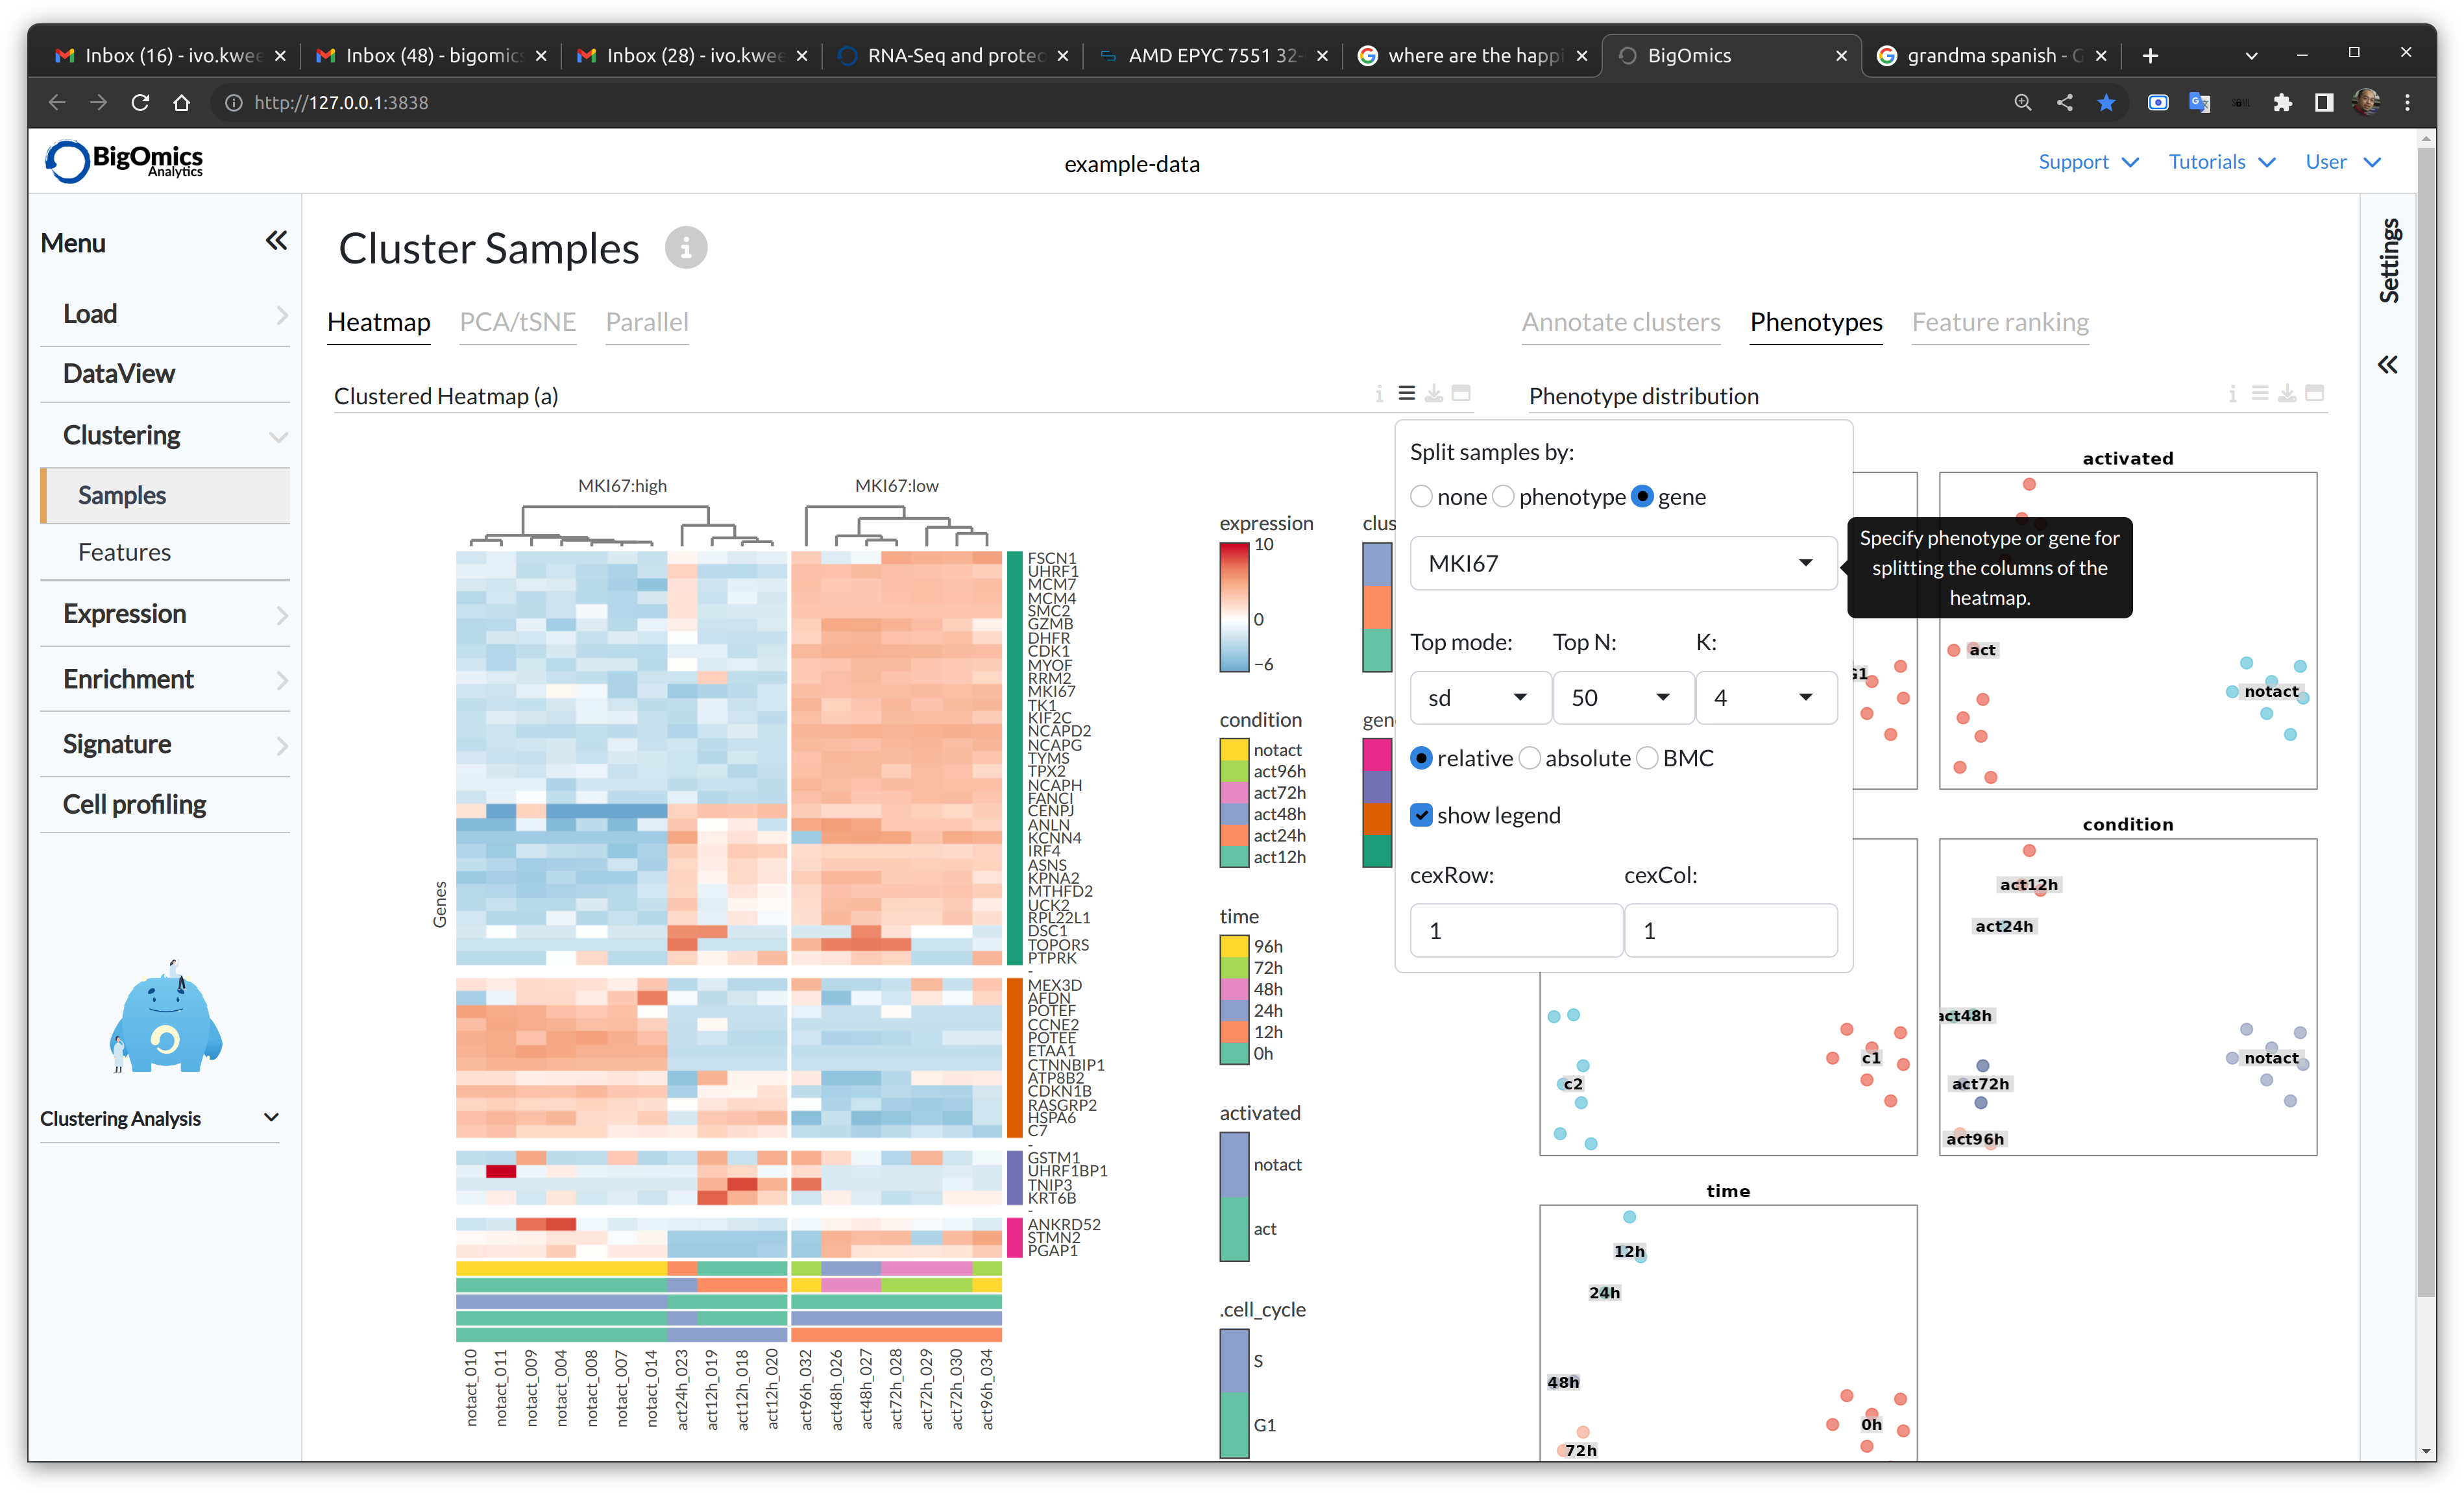The height and width of the screenshot is (1493, 2464).
Task: Click the 'G1' cell_cycle color swatch
Action: [x=1234, y=1425]
